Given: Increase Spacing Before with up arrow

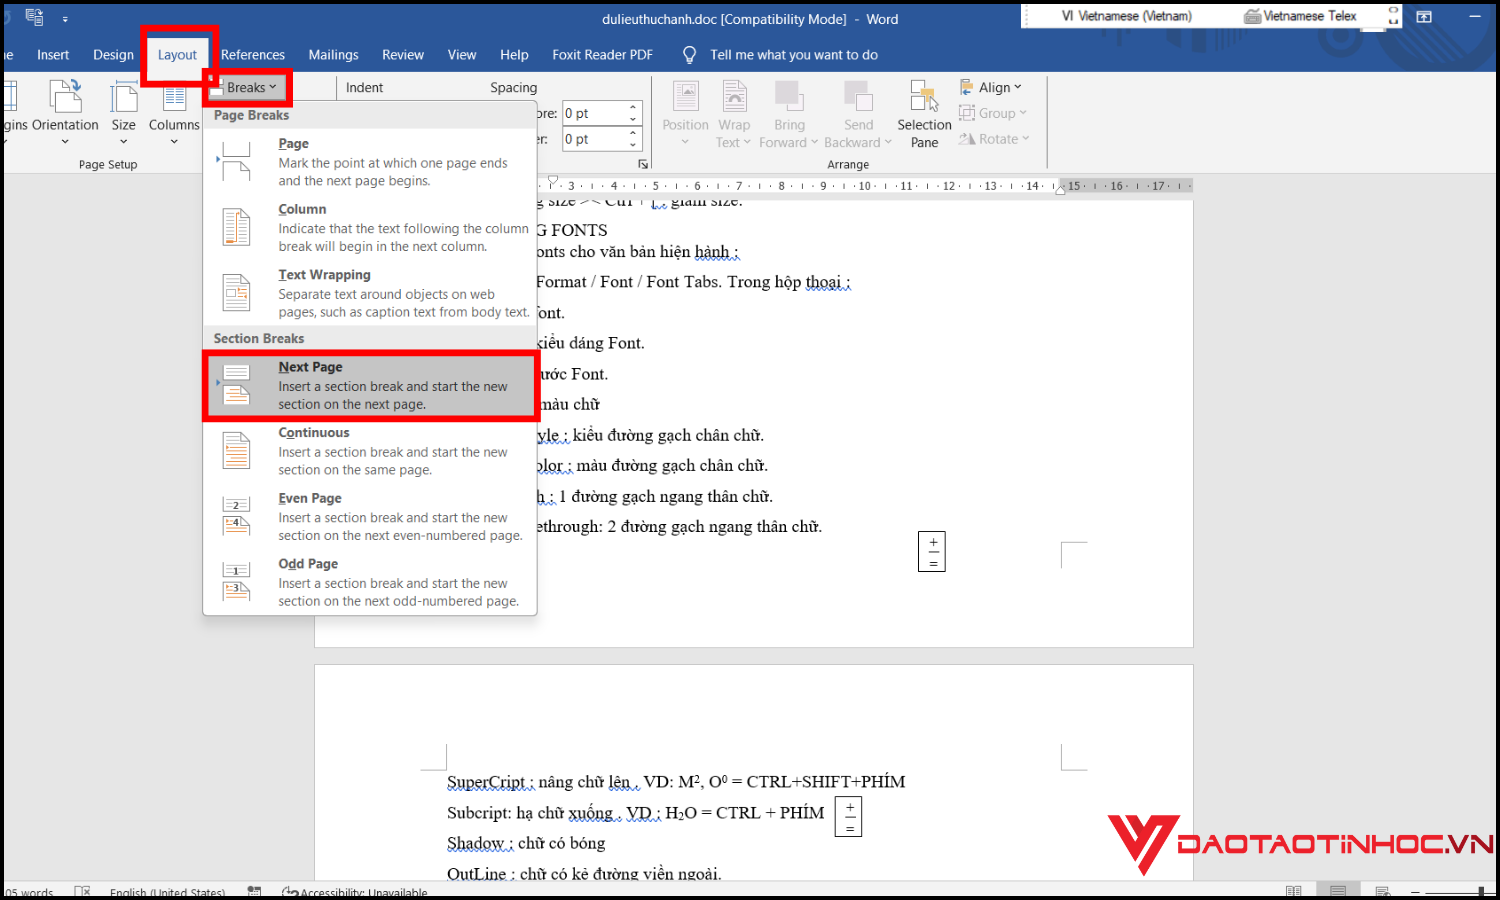Looking at the screenshot, I should [x=633, y=107].
